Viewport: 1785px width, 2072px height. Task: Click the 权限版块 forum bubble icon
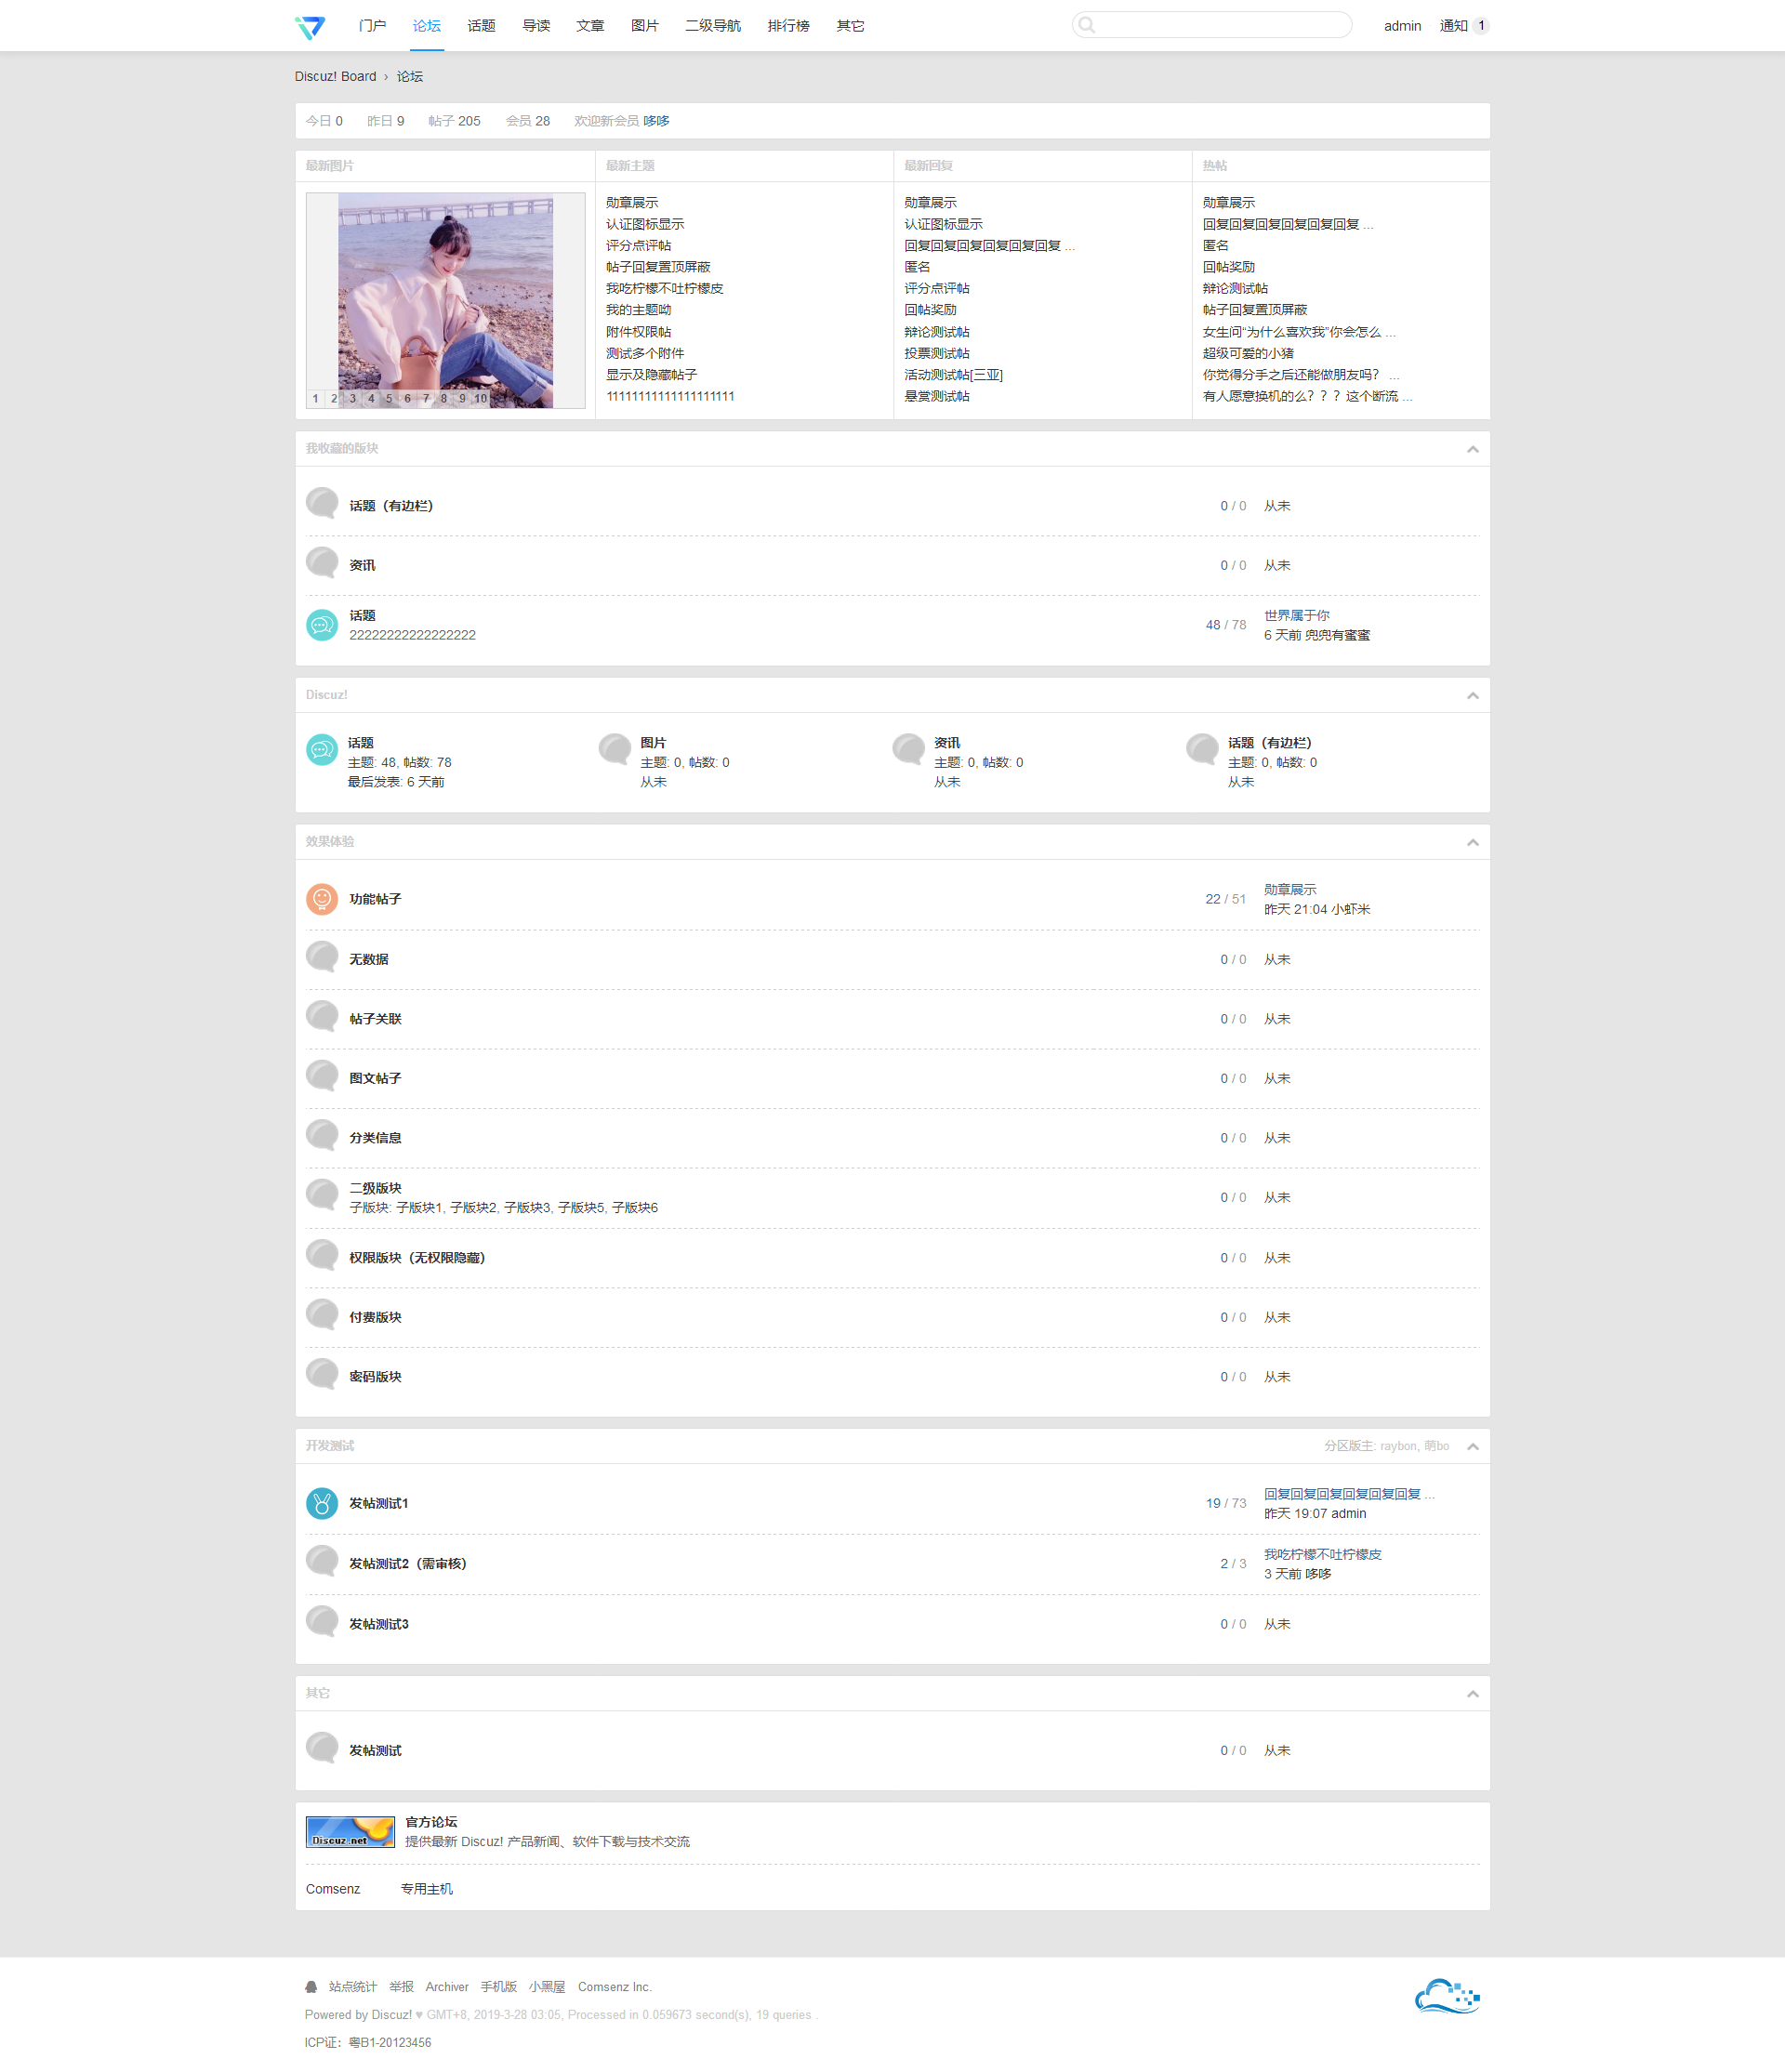click(x=322, y=1255)
